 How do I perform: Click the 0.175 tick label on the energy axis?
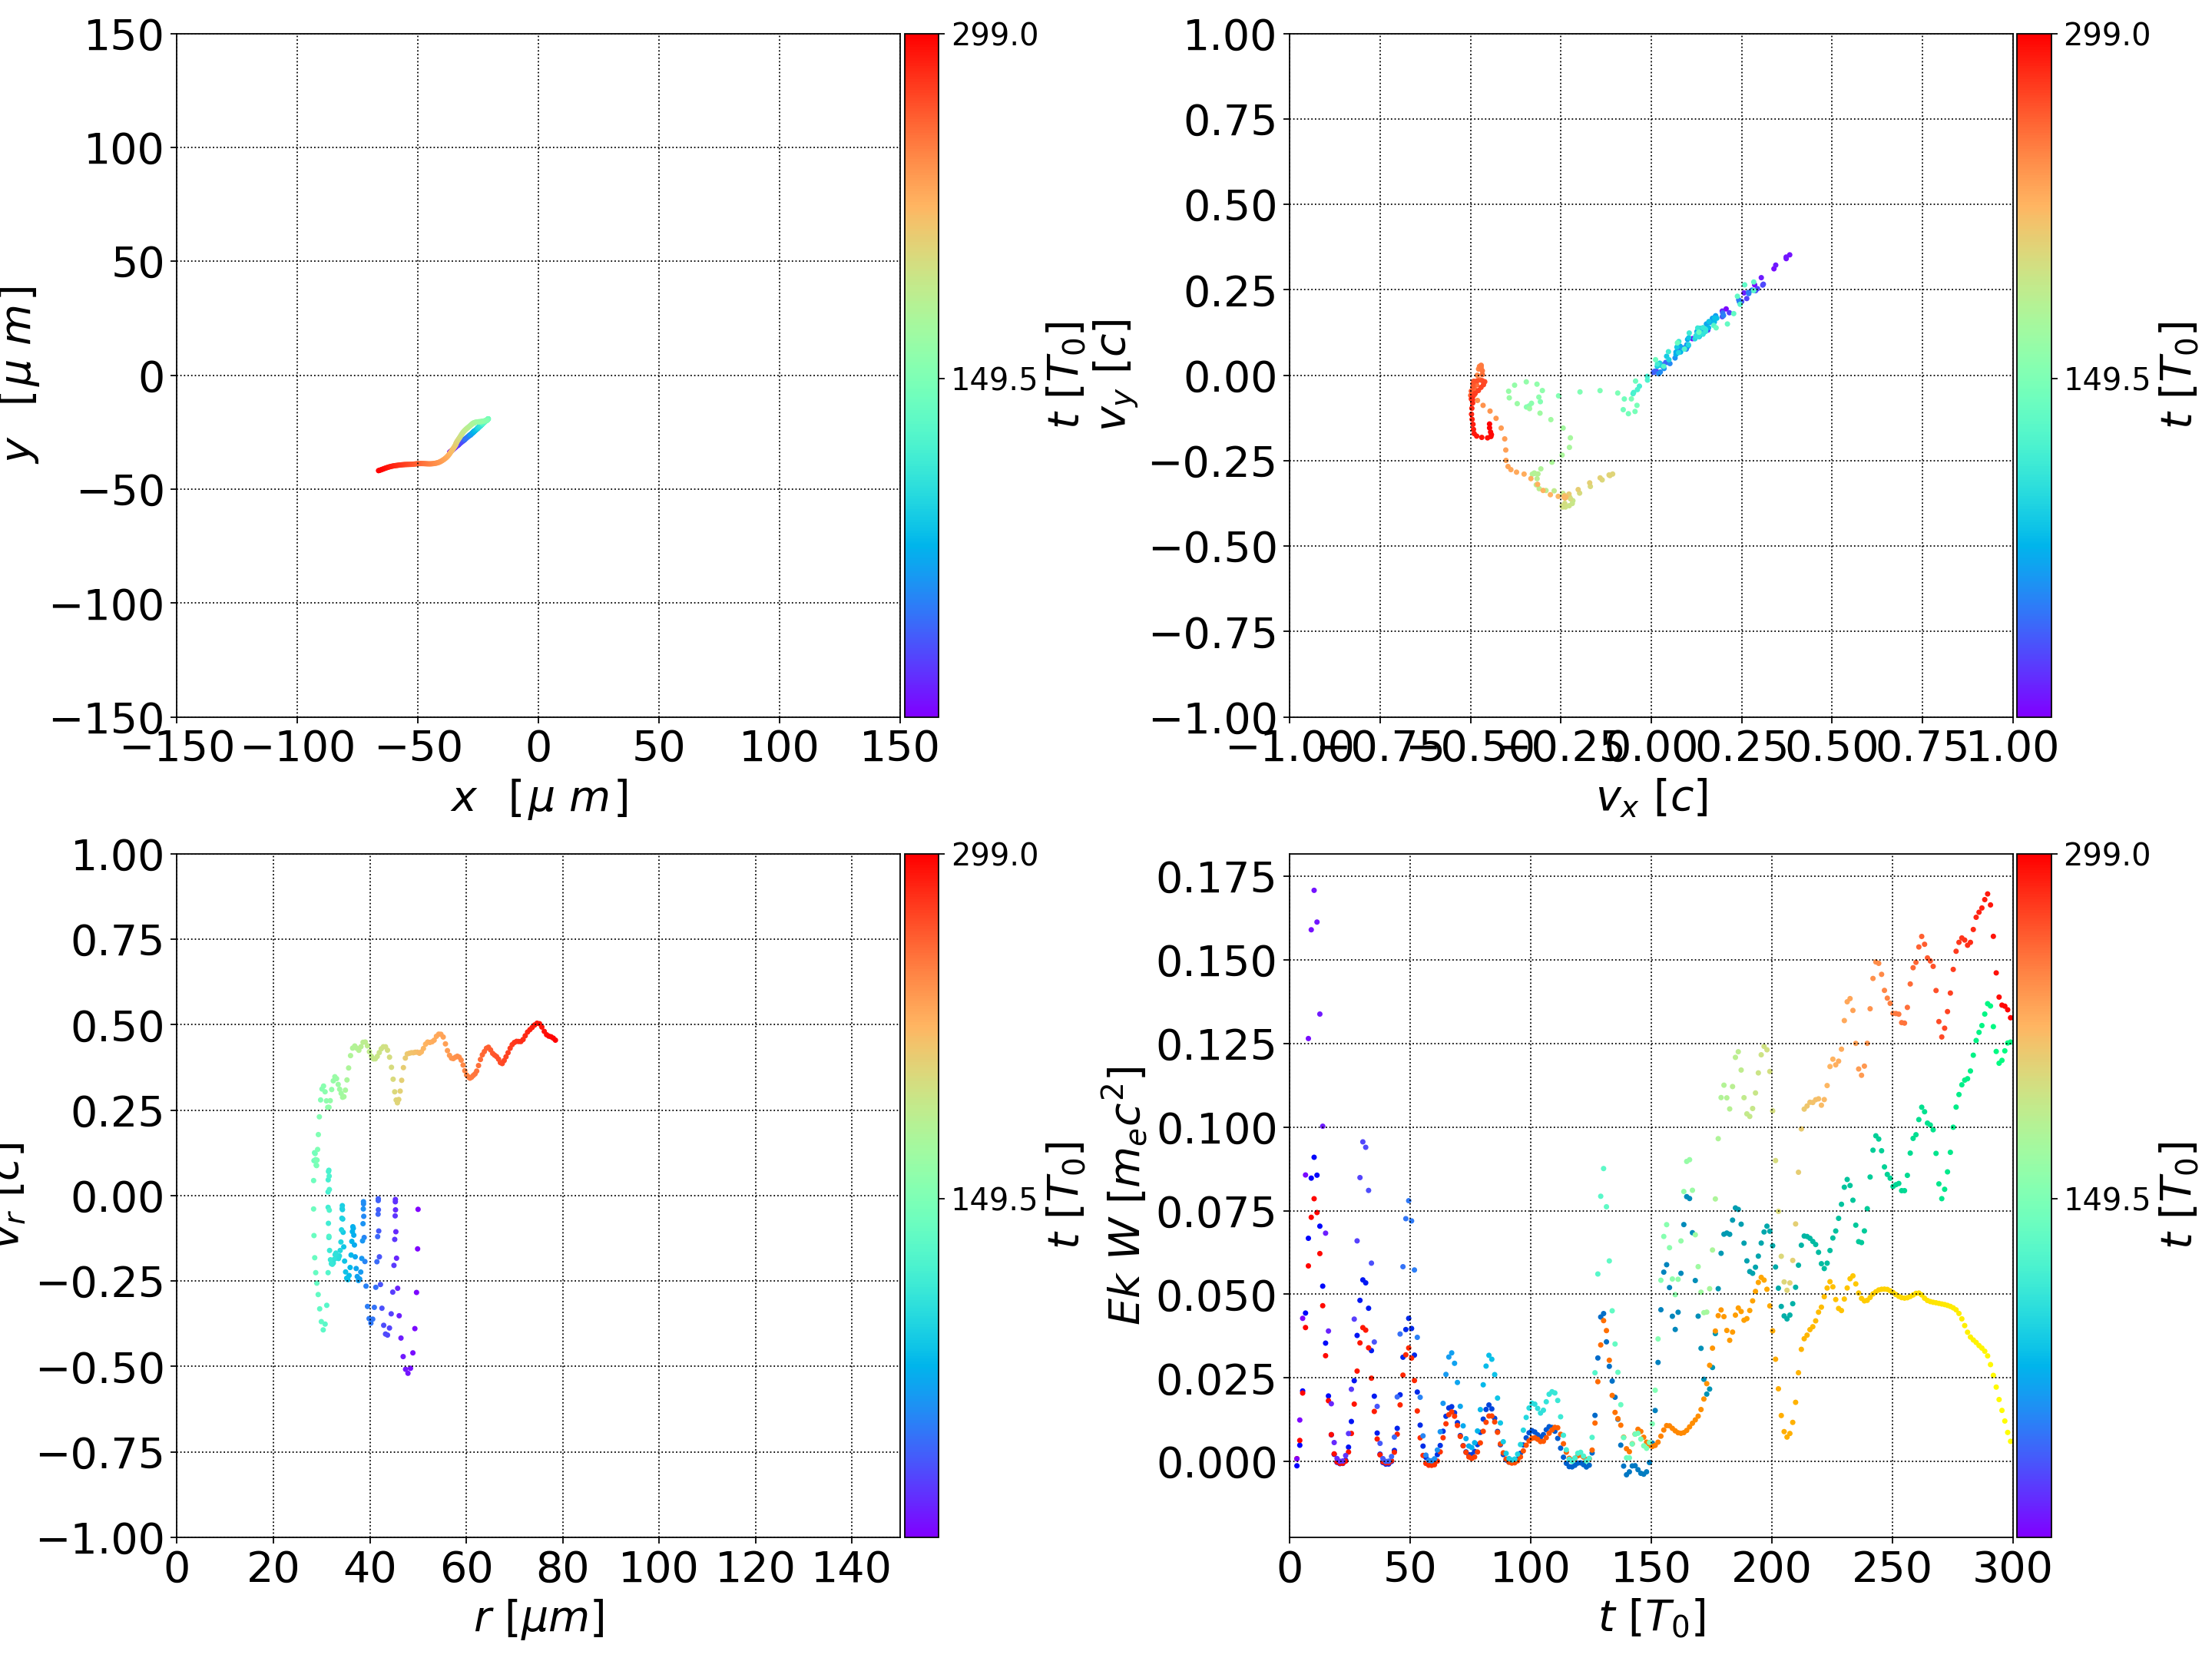(1216, 877)
